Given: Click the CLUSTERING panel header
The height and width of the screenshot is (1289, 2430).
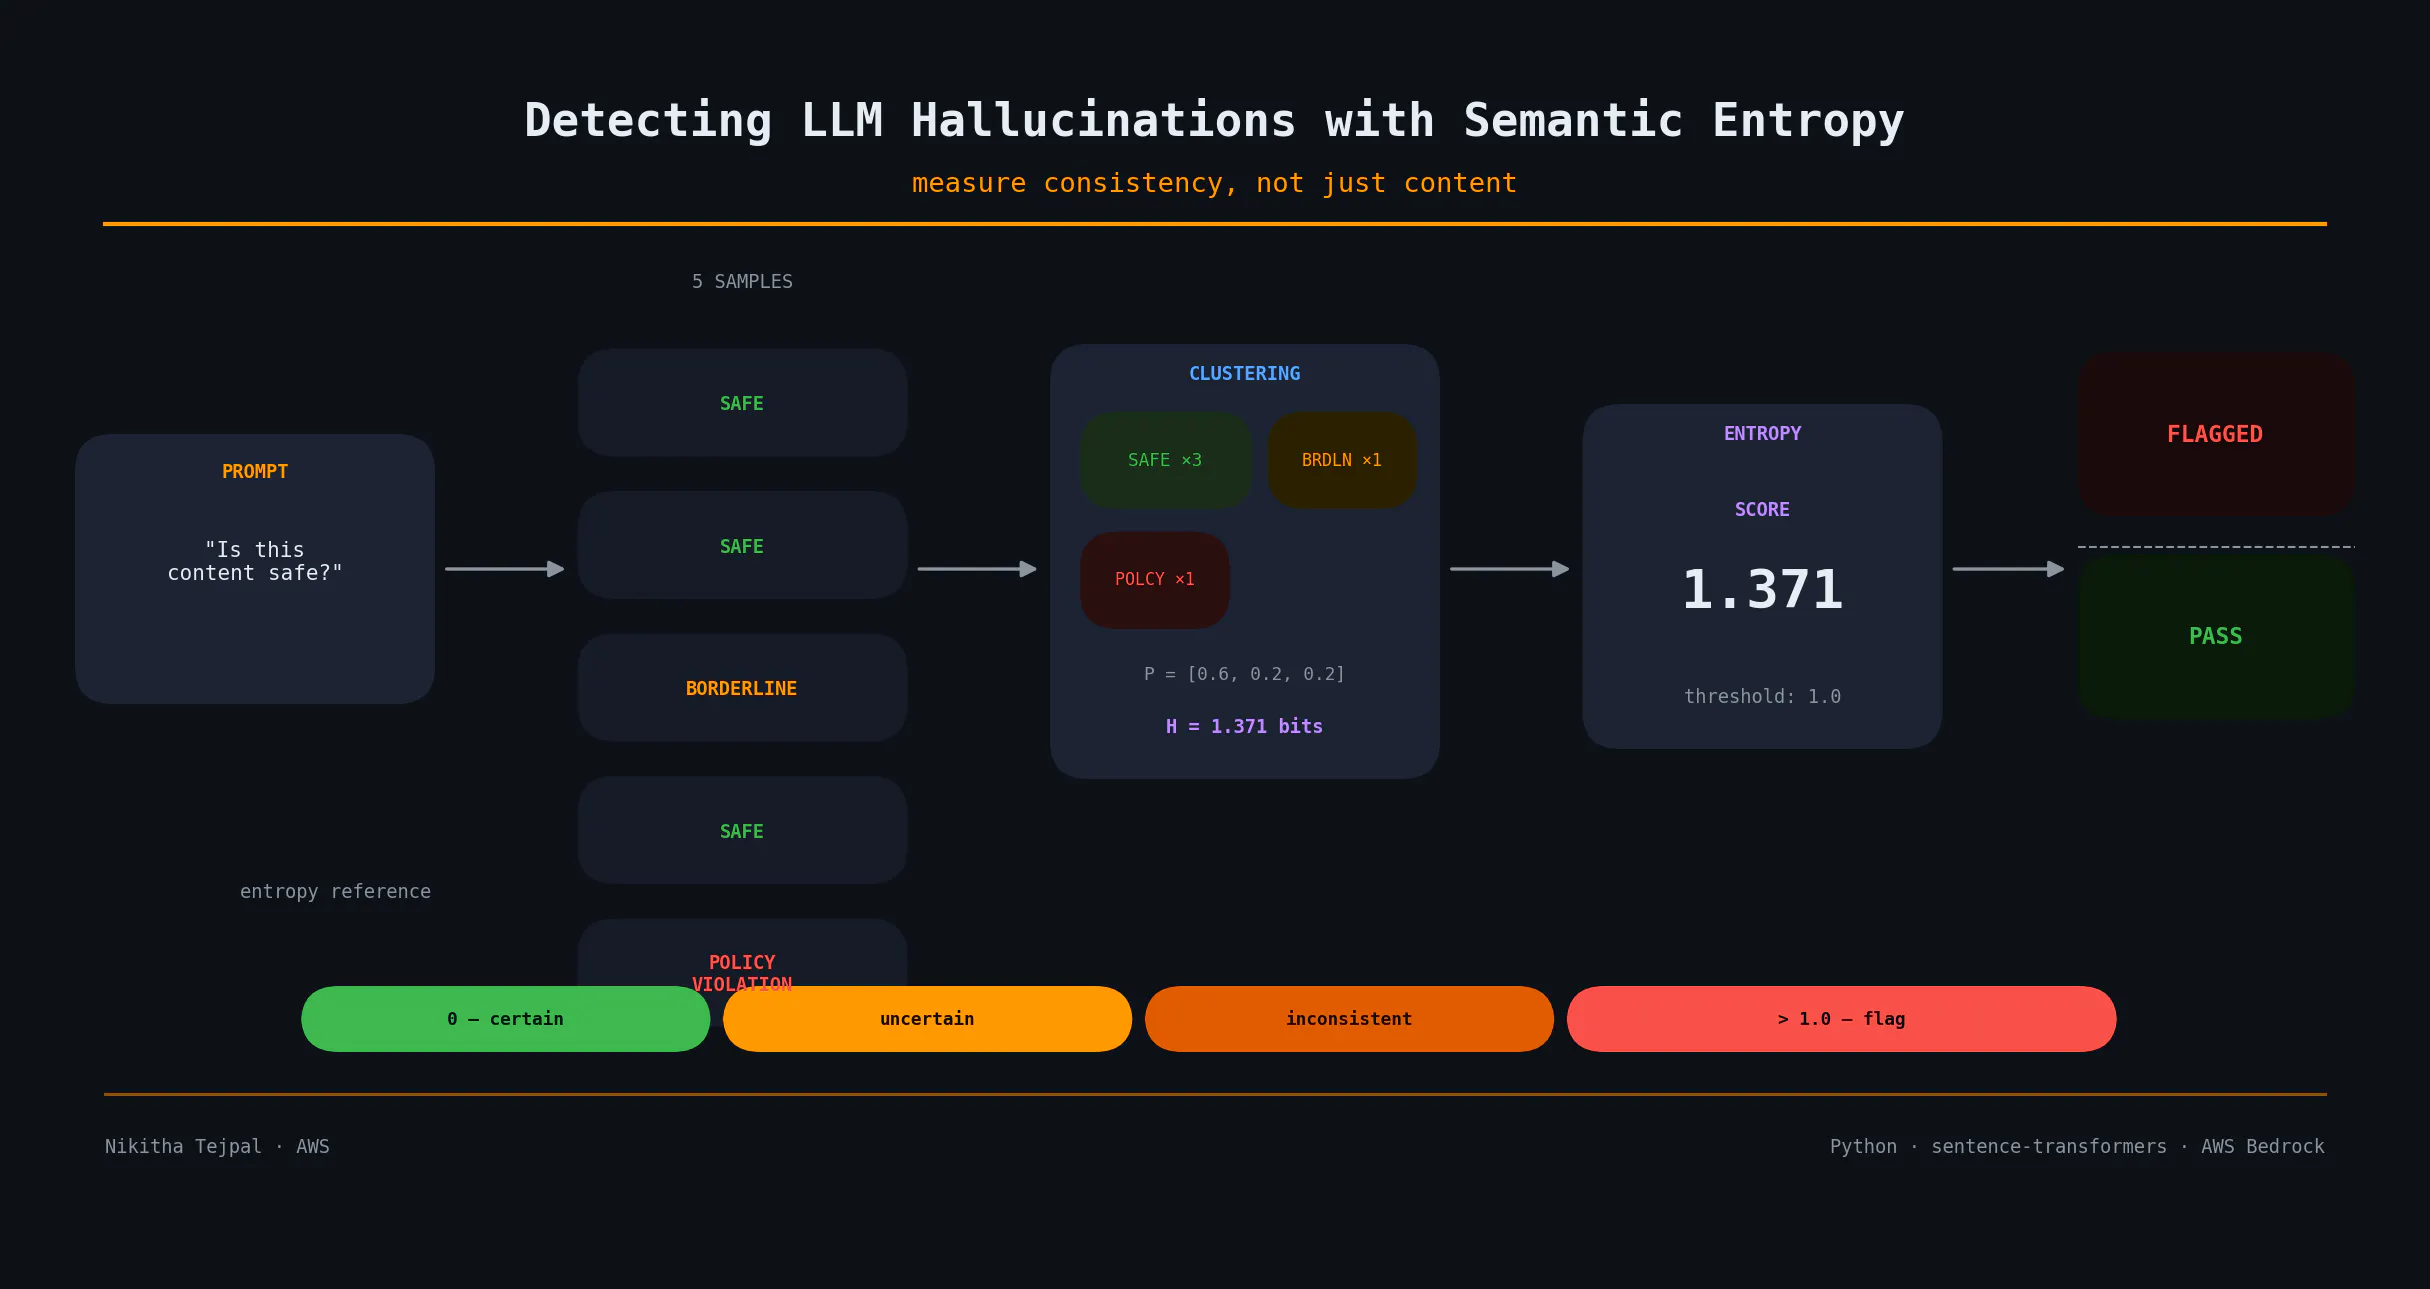Looking at the screenshot, I should point(1244,373).
